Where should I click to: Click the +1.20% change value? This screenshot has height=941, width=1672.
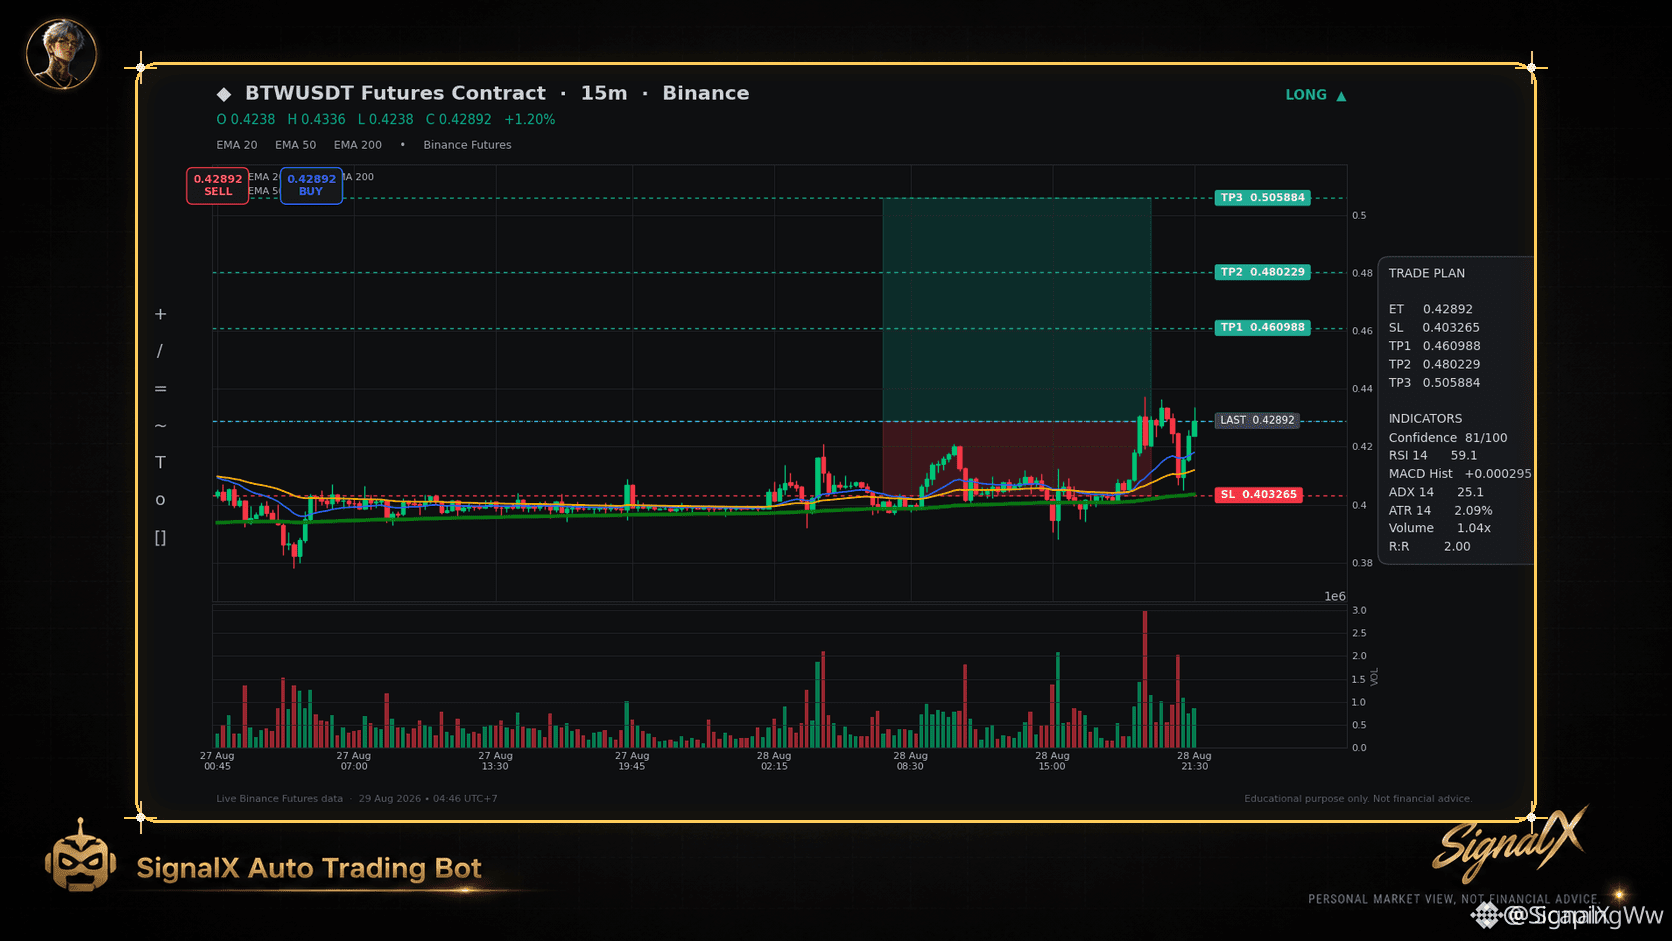530,119
